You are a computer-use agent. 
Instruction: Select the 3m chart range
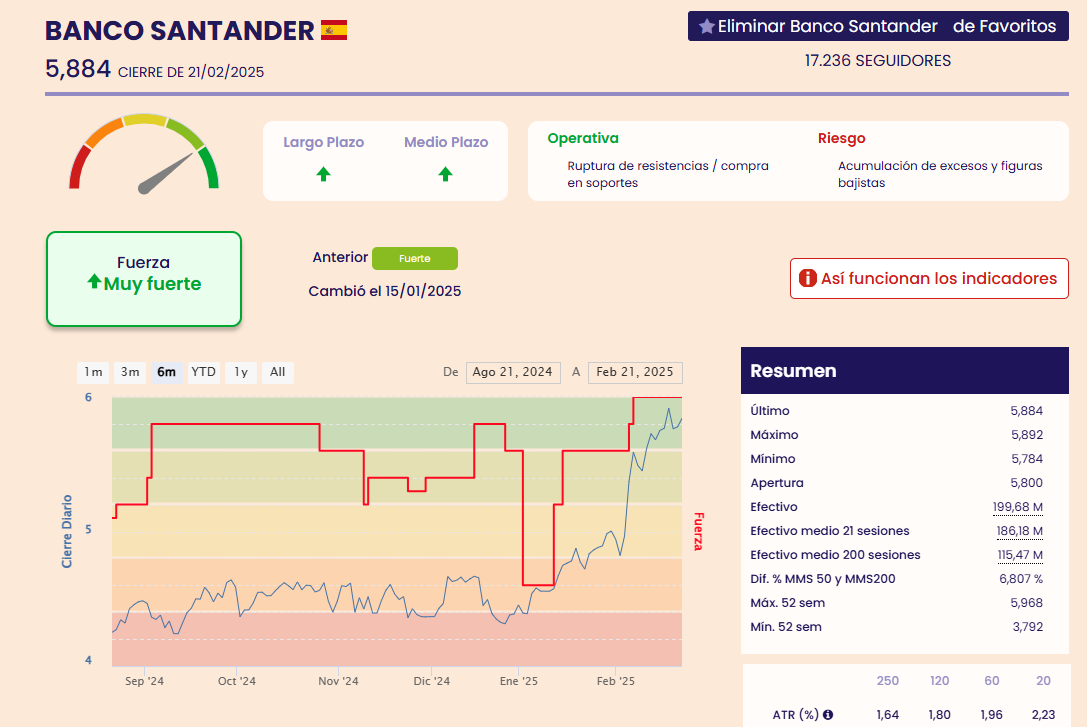tap(130, 372)
